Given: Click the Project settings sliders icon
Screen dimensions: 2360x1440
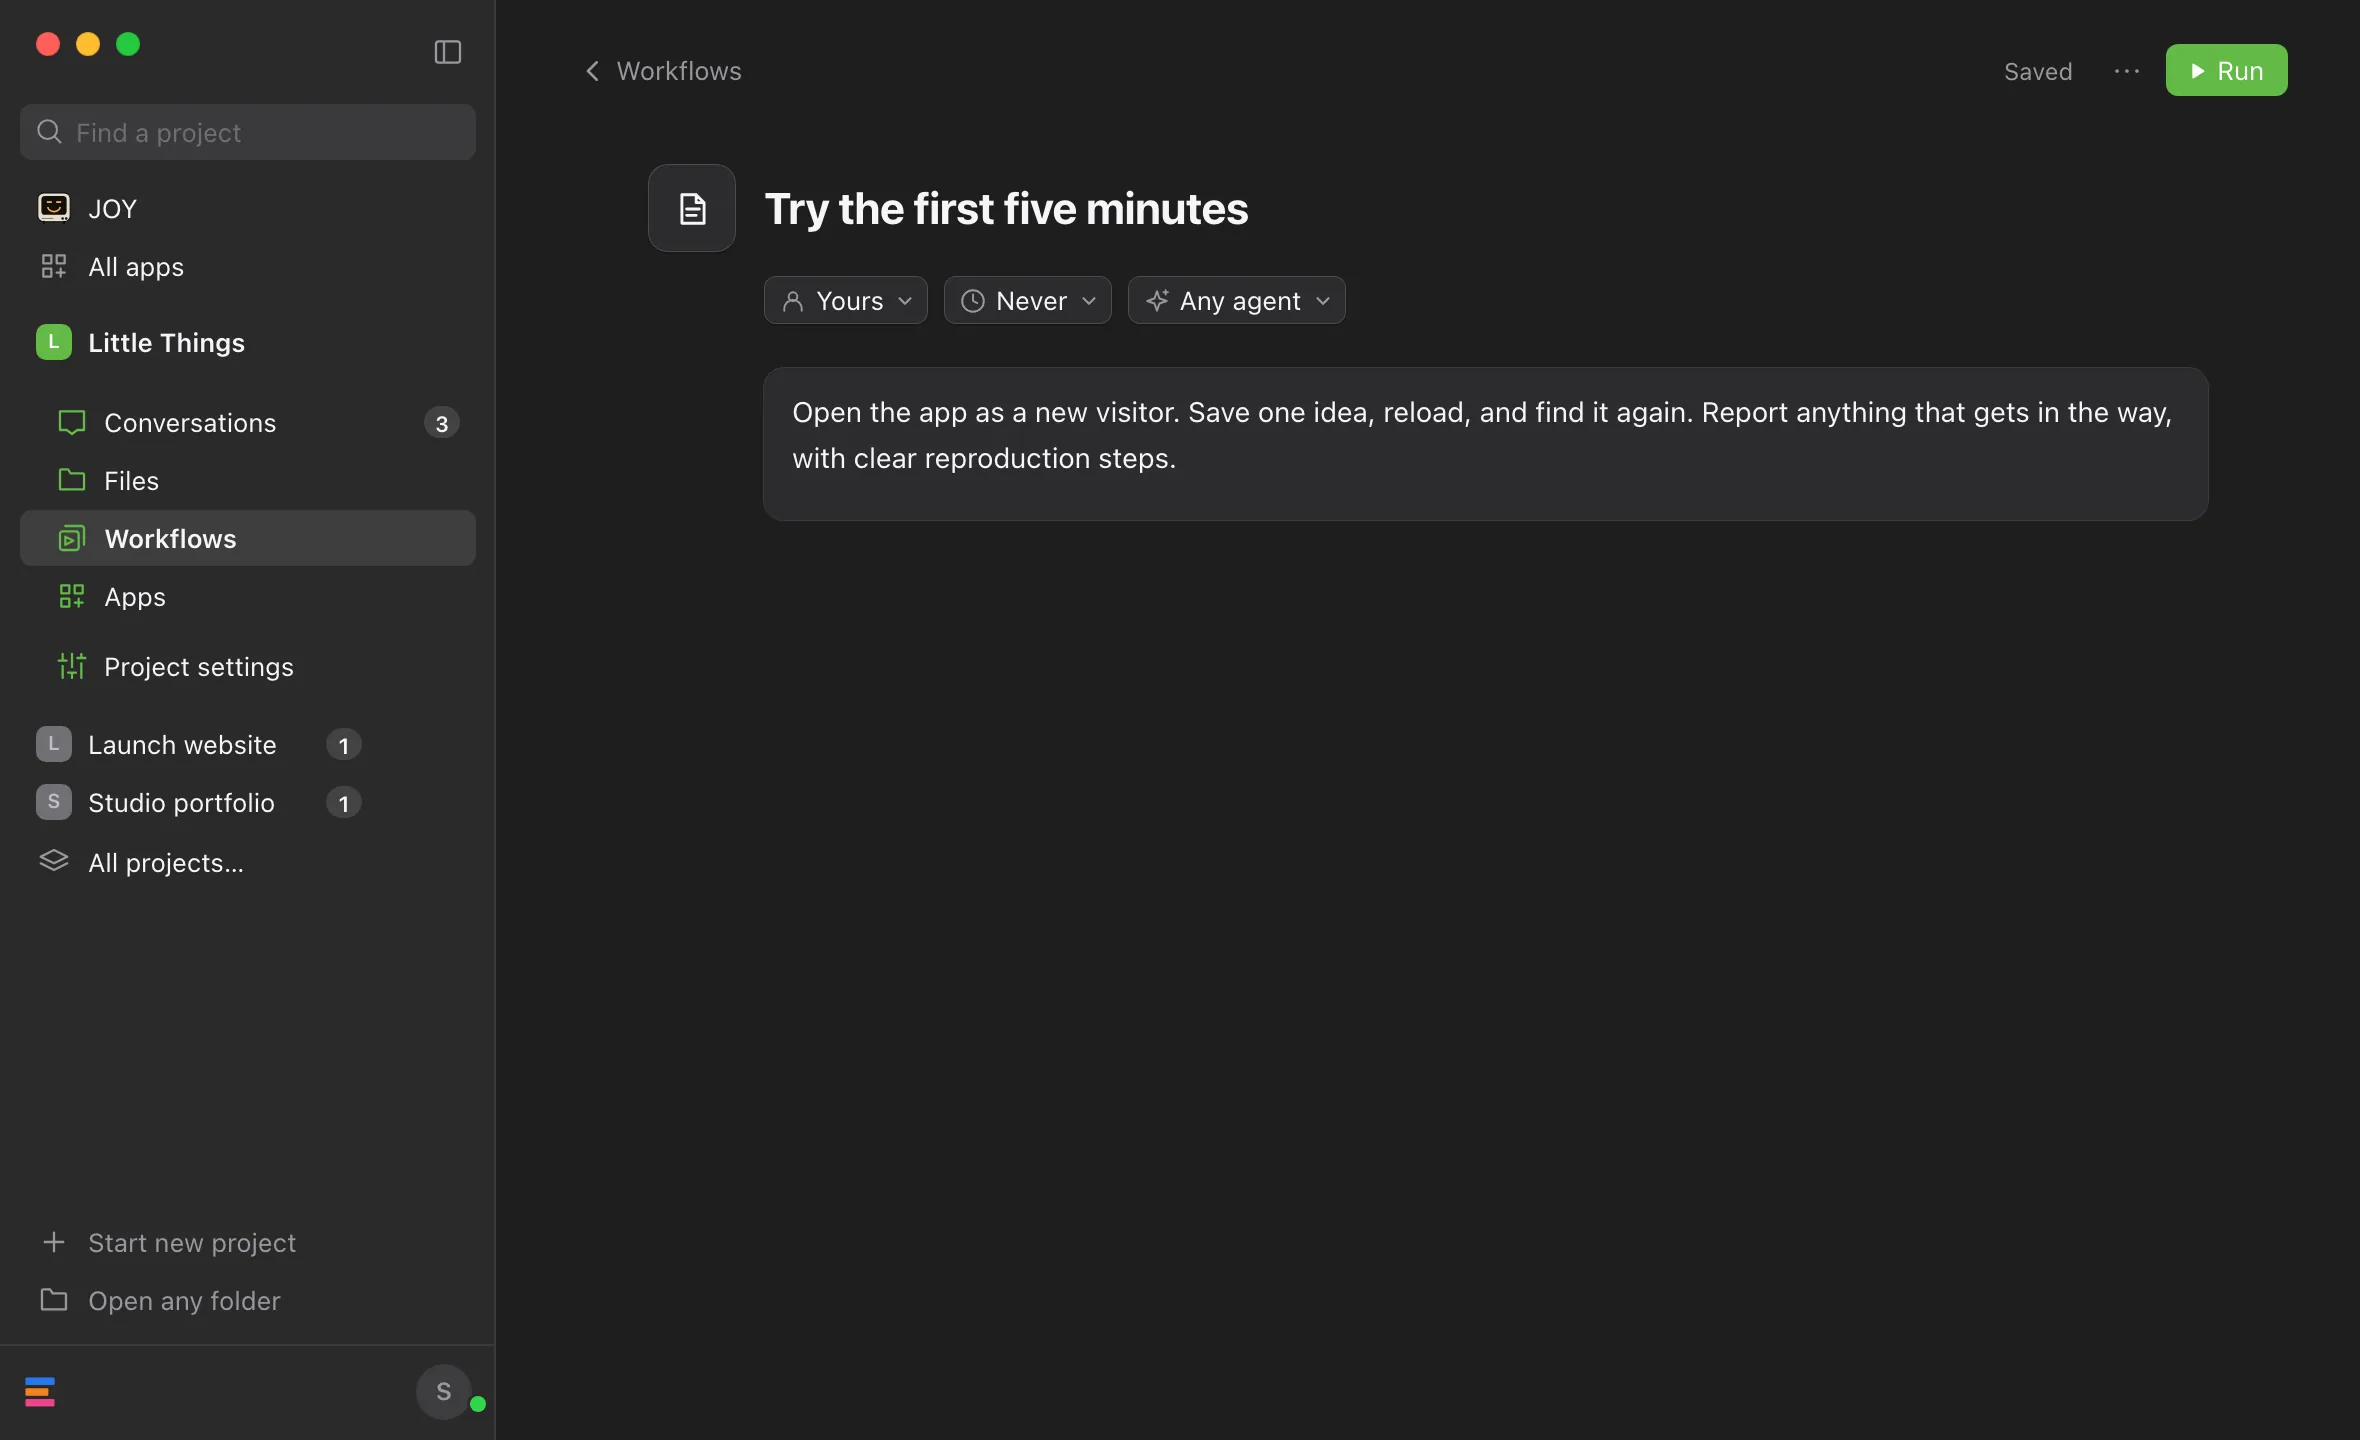Looking at the screenshot, I should [72, 666].
